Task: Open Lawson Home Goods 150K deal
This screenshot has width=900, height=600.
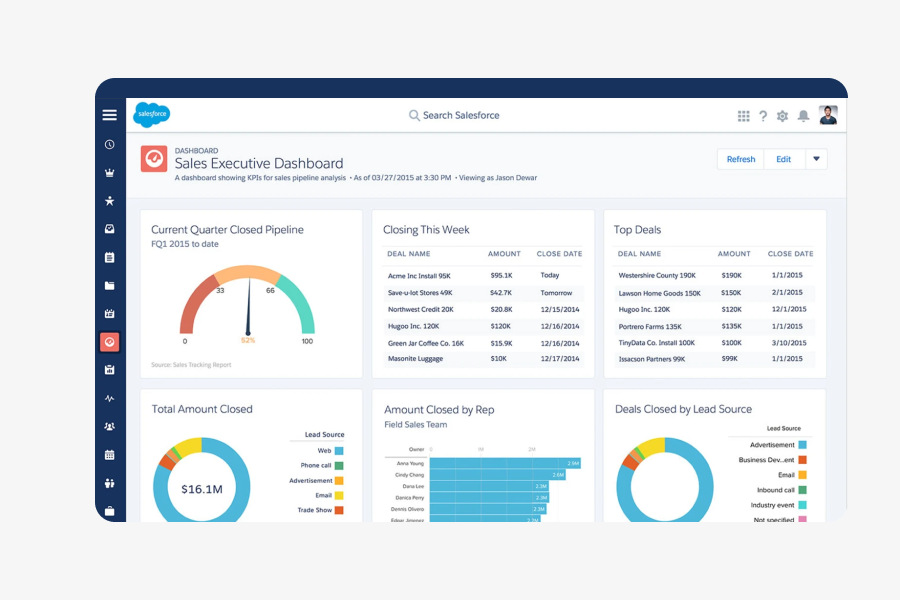Action: pos(660,293)
